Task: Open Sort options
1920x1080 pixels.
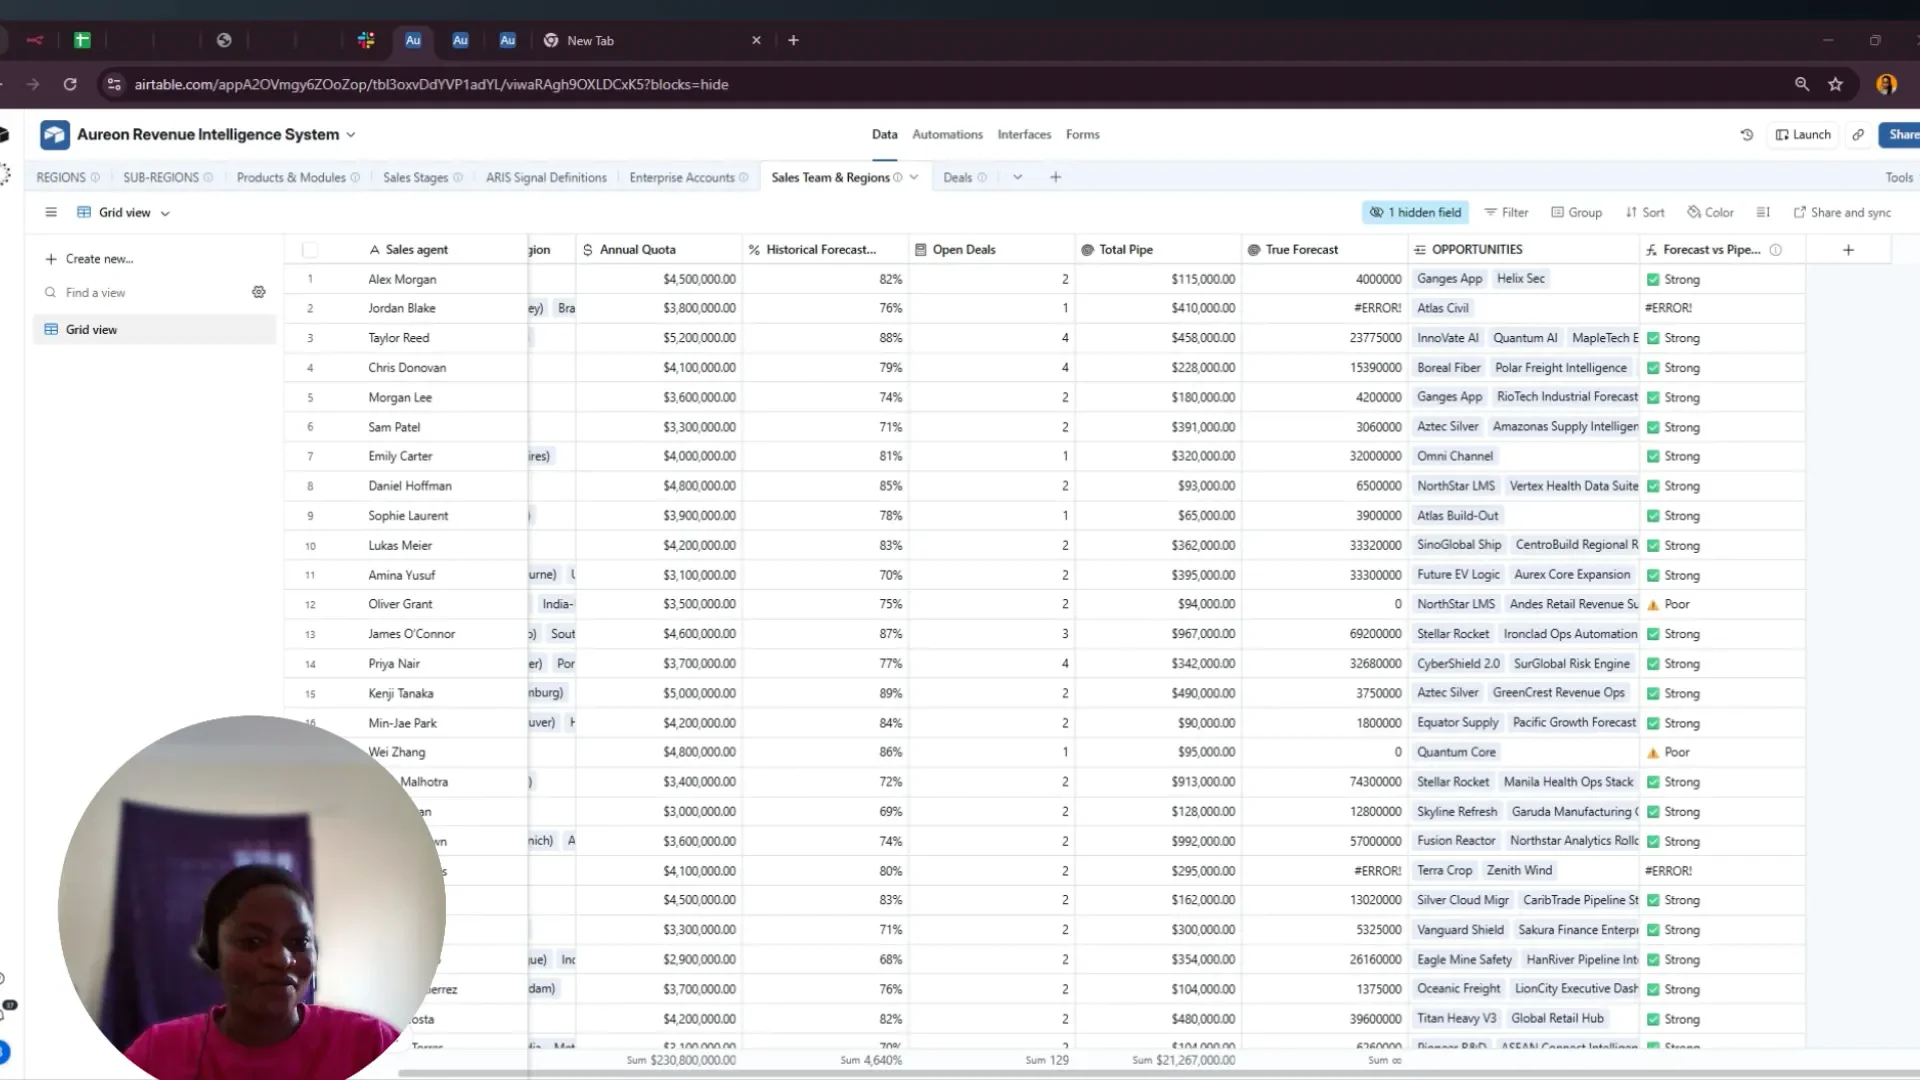Action: [1645, 212]
